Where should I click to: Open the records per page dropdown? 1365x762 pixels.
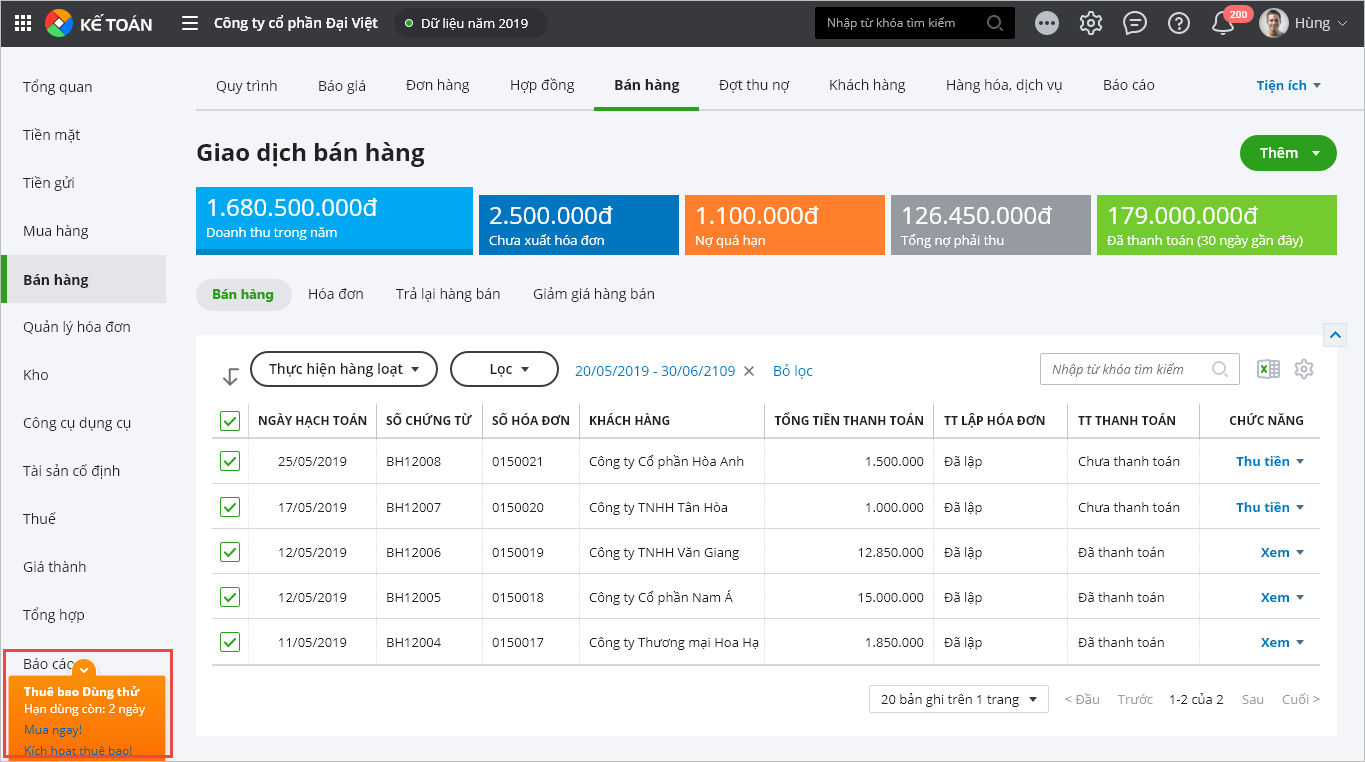point(958,699)
